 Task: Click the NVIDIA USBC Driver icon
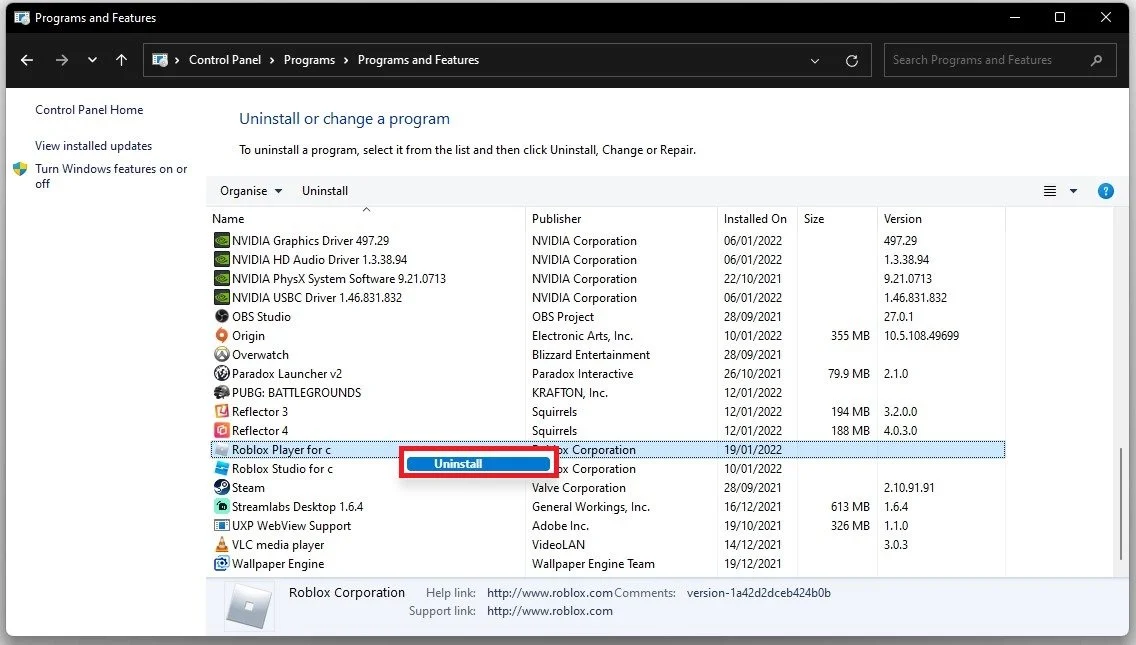point(222,297)
